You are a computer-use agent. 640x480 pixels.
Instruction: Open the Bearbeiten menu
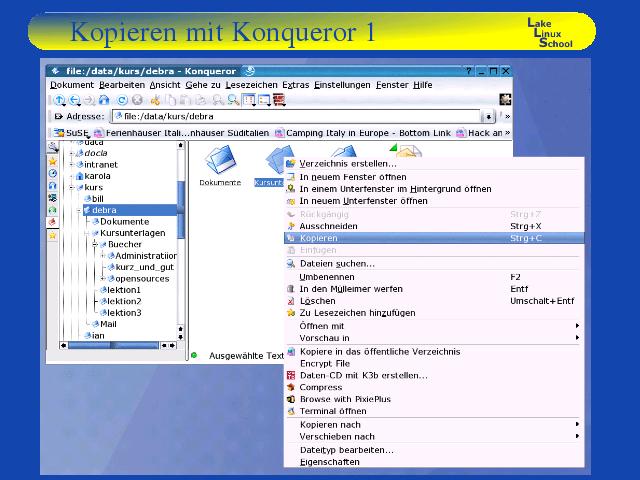(122, 85)
